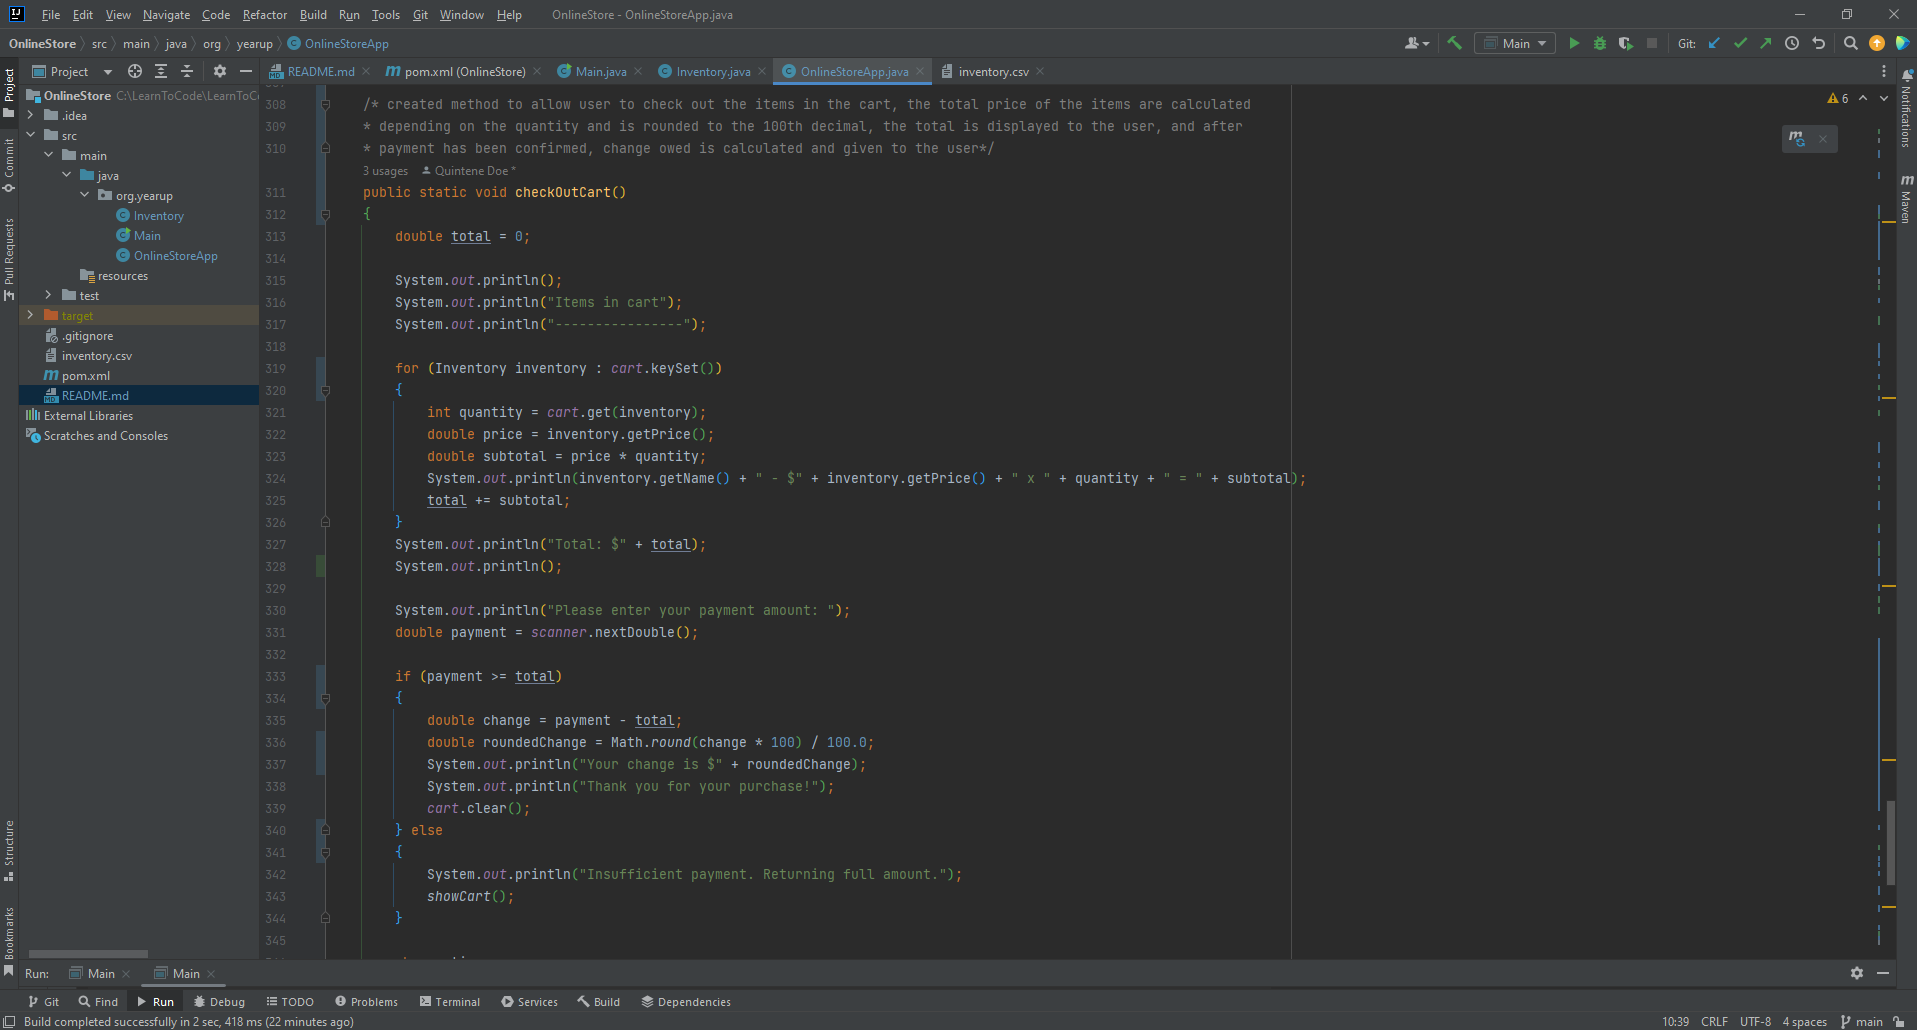This screenshot has width=1917, height=1030.
Task: Expand the target folder
Action: point(30,315)
